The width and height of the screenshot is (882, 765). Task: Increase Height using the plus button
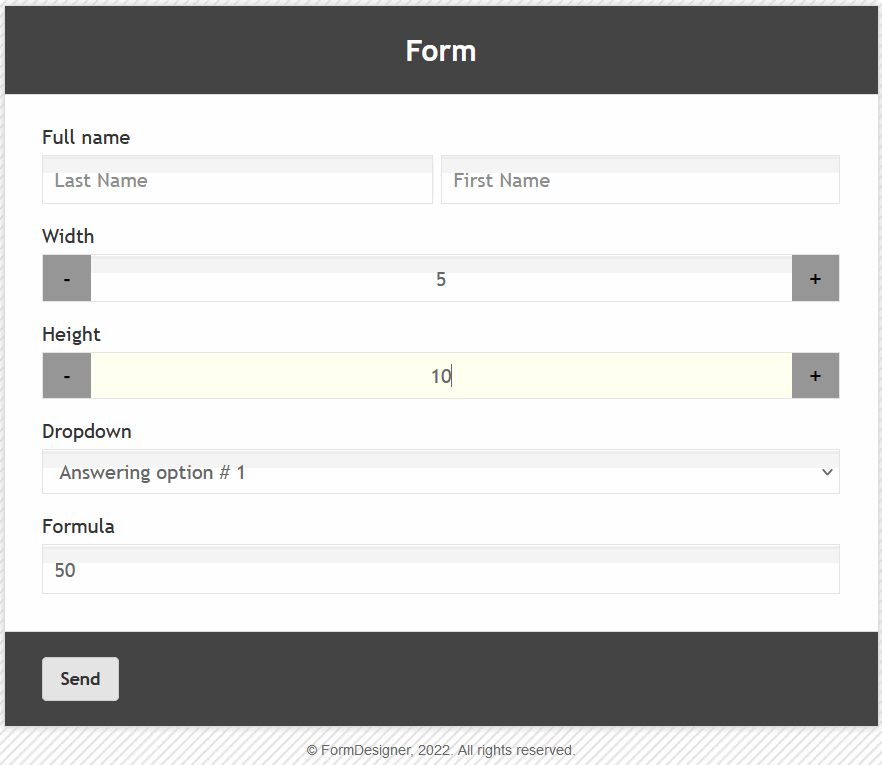[x=815, y=376]
